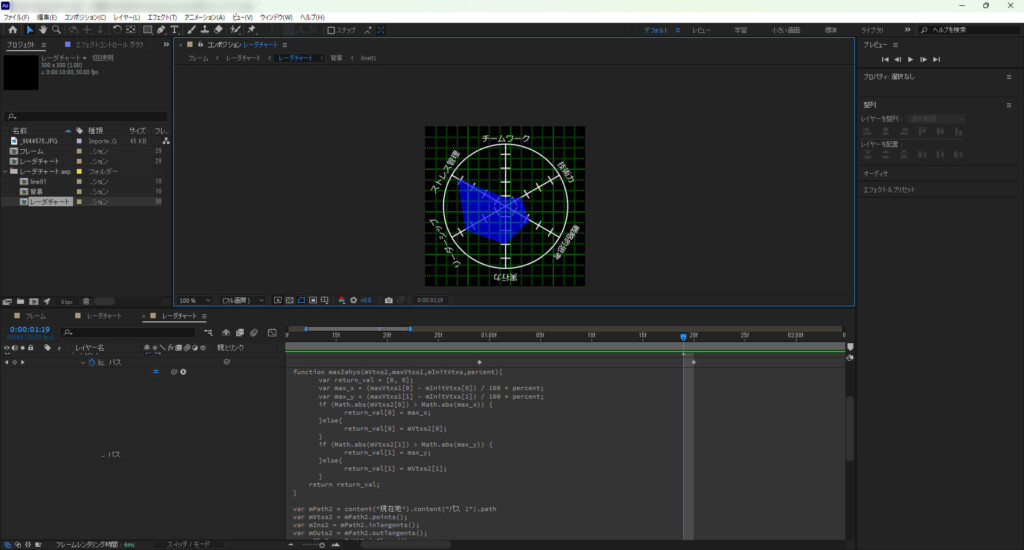Open the アニメーション(A) menu
This screenshot has width=1024, height=550.
[x=204, y=18]
